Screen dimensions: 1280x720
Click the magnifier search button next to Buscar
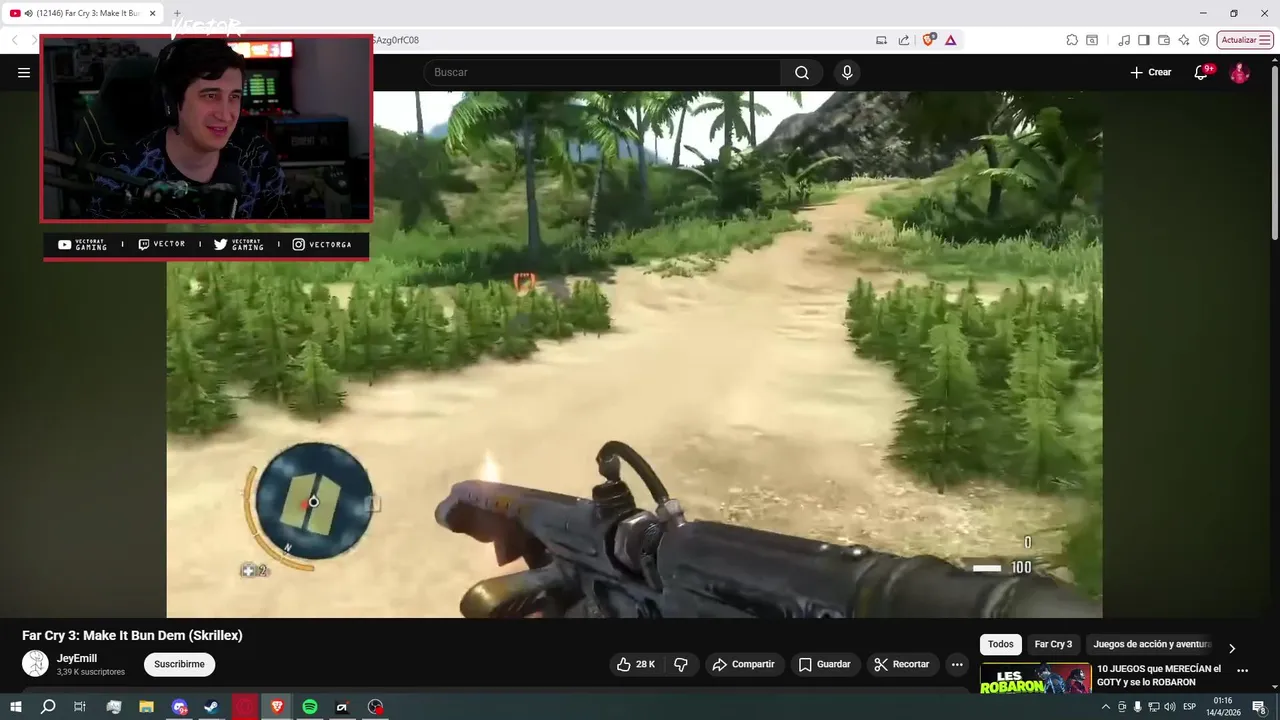click(802, 72)
